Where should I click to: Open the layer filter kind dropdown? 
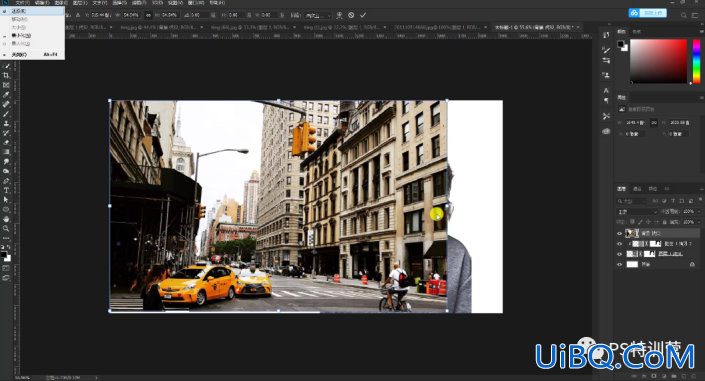point(632,201)
